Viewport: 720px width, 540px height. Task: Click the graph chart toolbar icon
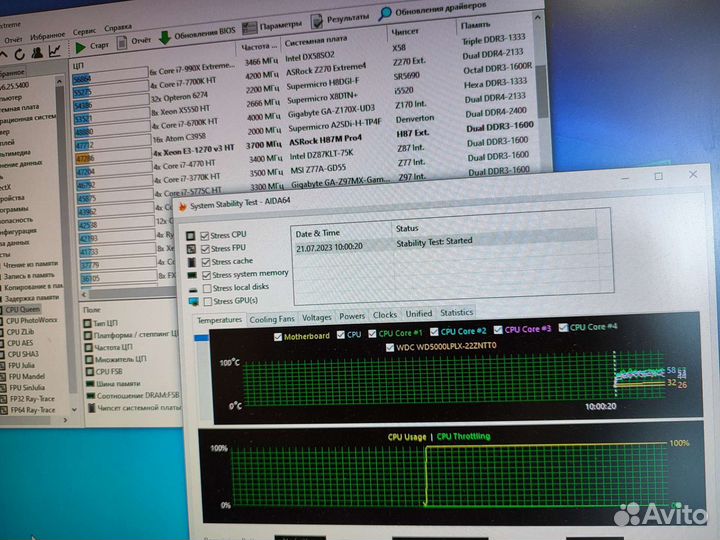pyautogui.click(x=55, y=51)
